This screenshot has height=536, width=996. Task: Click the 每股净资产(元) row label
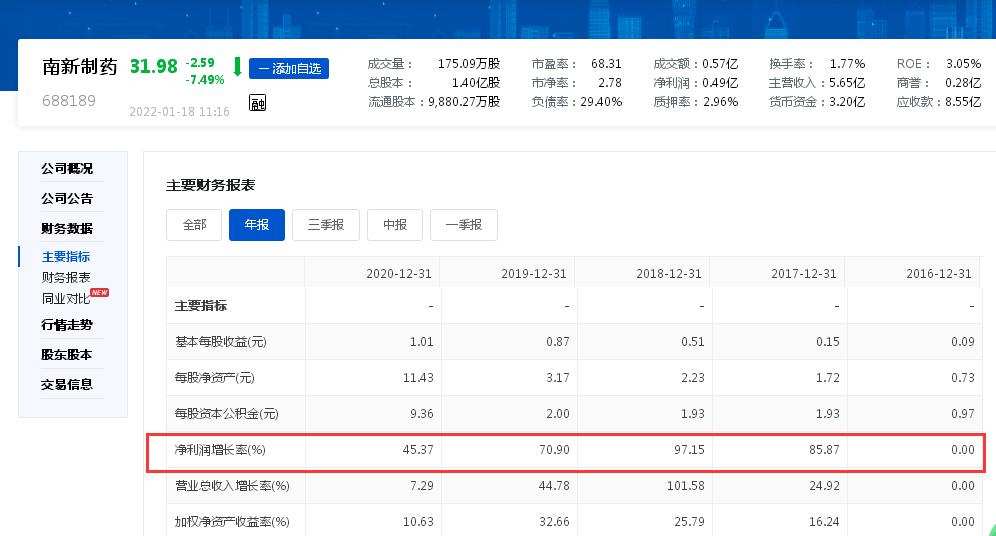215,378
